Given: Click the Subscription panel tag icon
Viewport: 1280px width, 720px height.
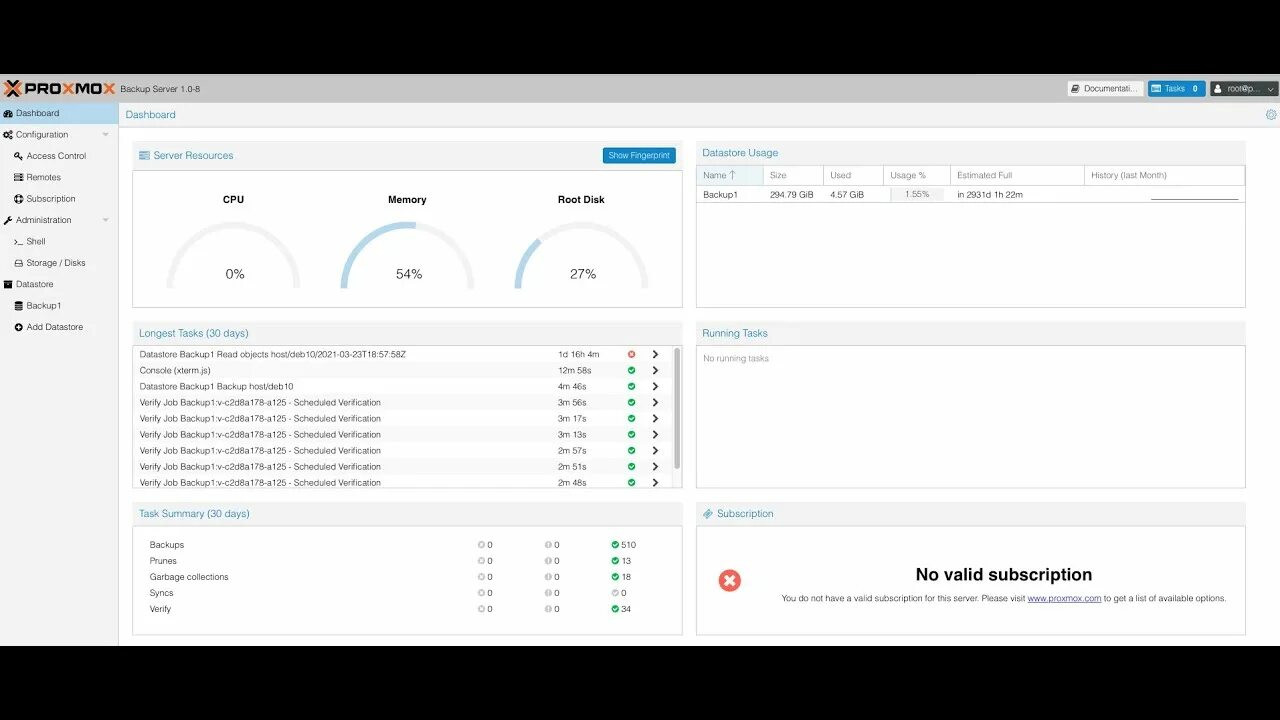Looking at the screenshot, I should (708, 514).
